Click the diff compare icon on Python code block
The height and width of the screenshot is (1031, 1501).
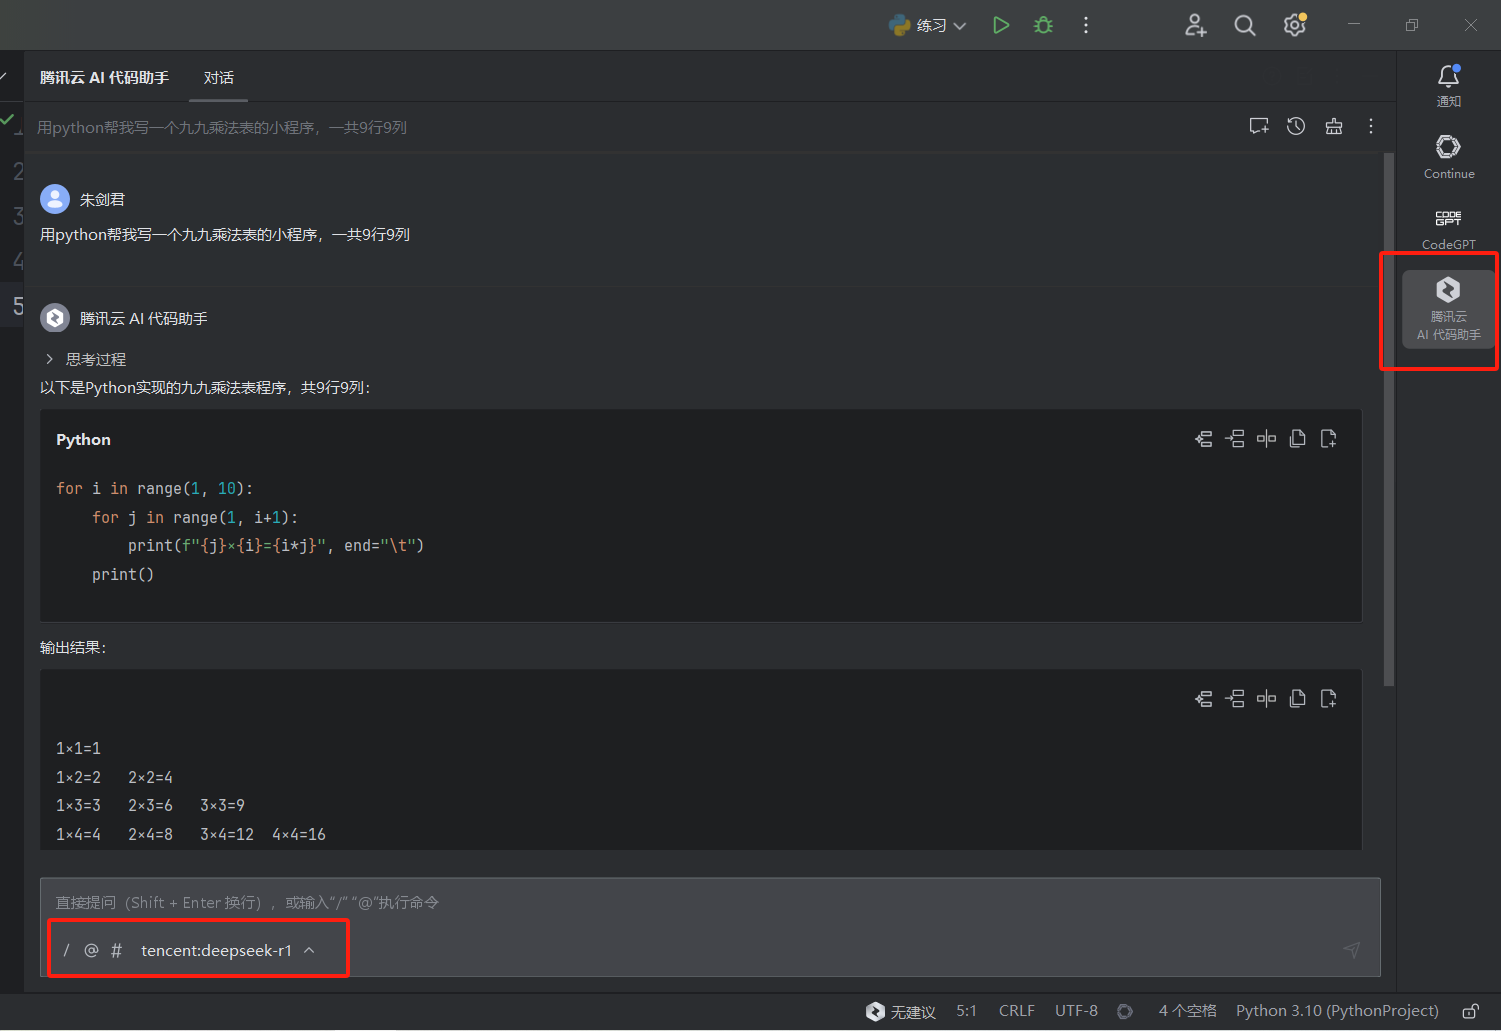click(1266, 438)
